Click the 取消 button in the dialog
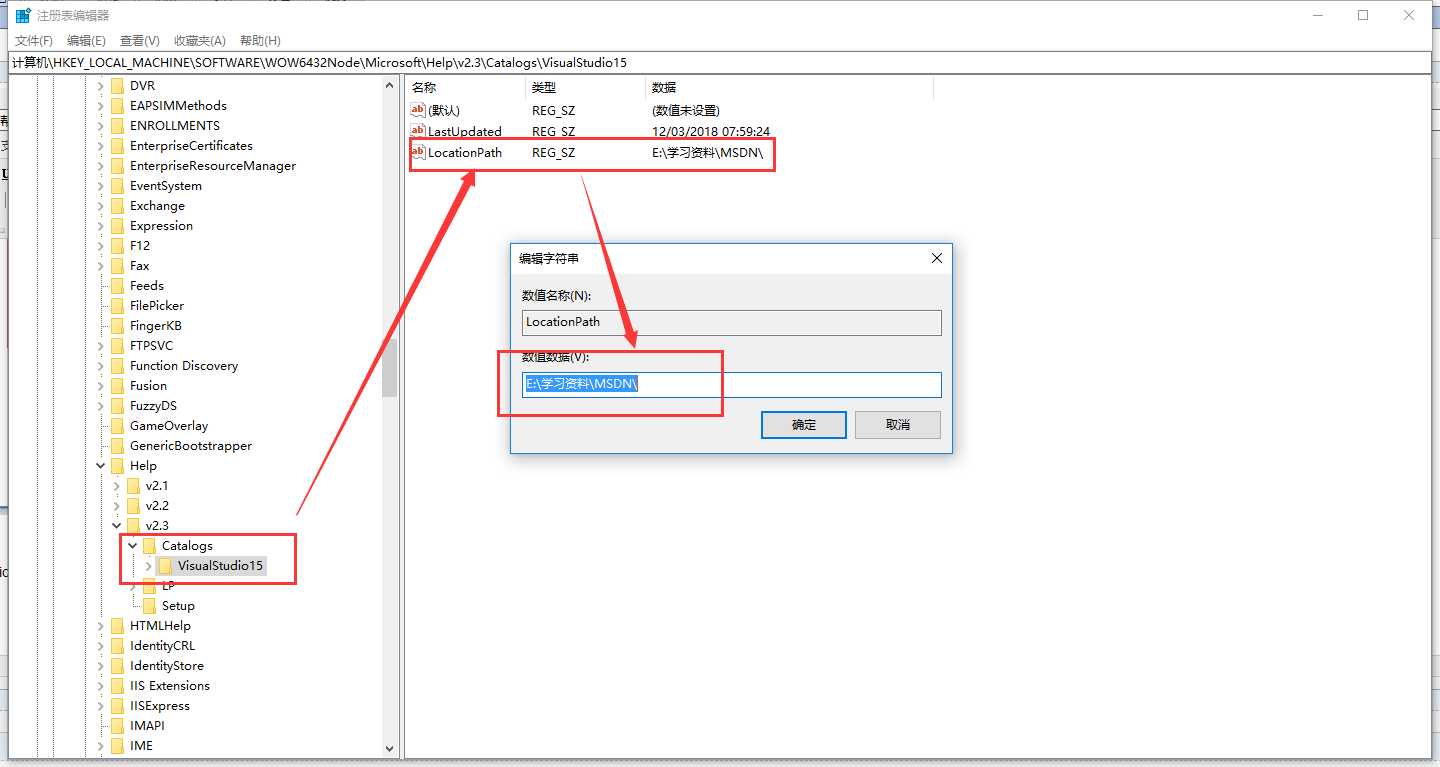The height and width of the screenshot is (767, 1440). tap(898, 425)
